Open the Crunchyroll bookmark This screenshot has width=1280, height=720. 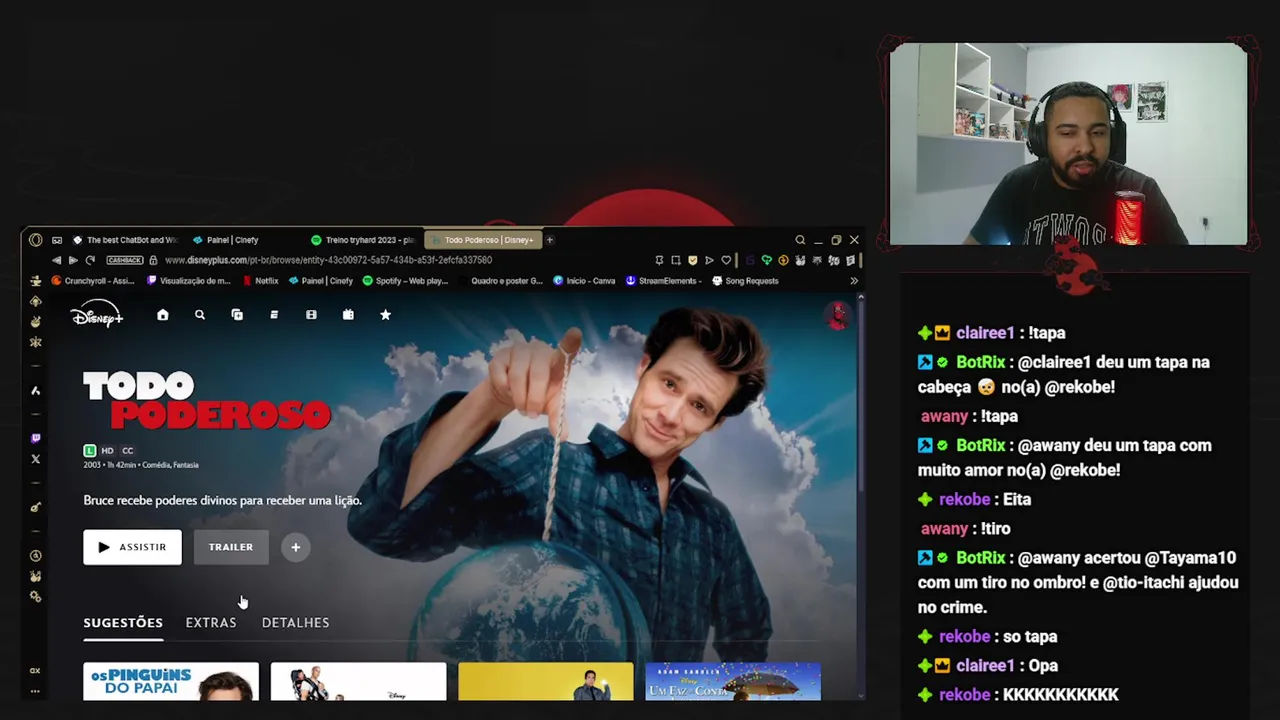[x=93, y=281]
